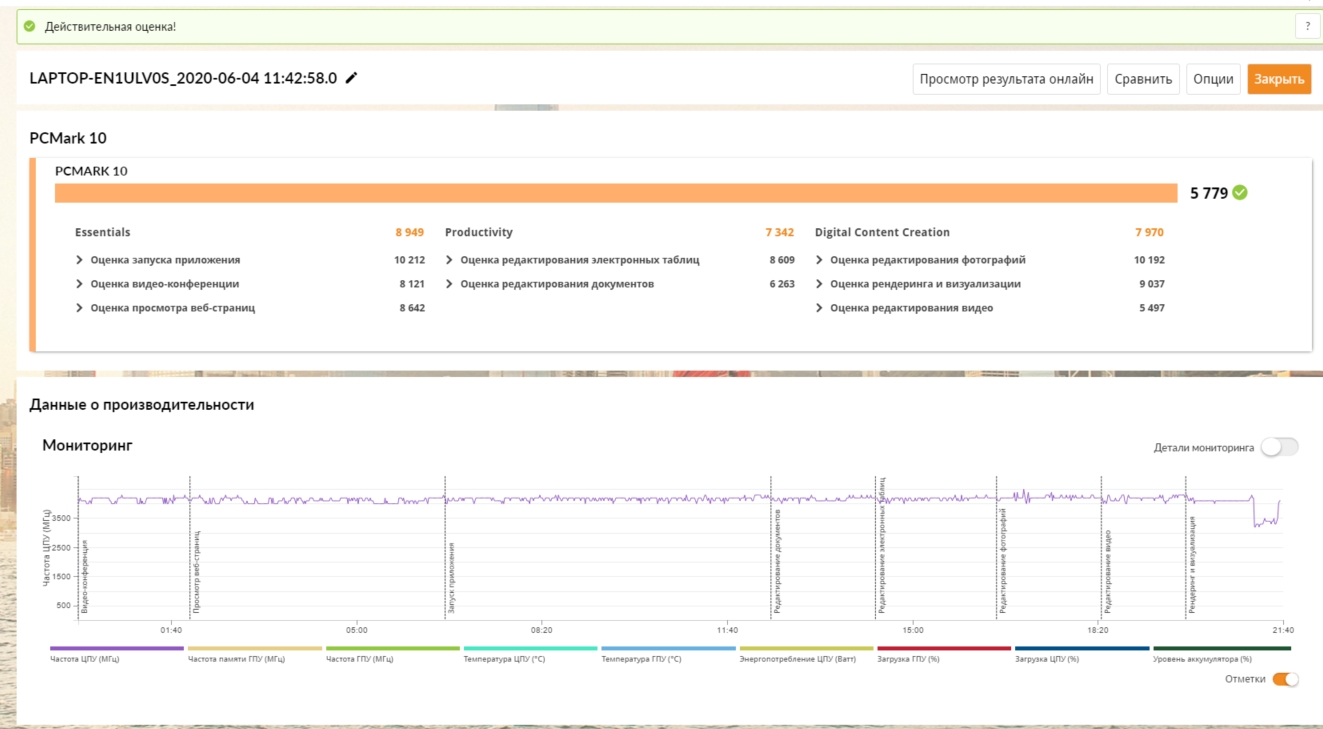The image size is (1323, 729).
Task: Click the Данные о производительности heading
Action: pyautogui.click(x=142, y=405)
